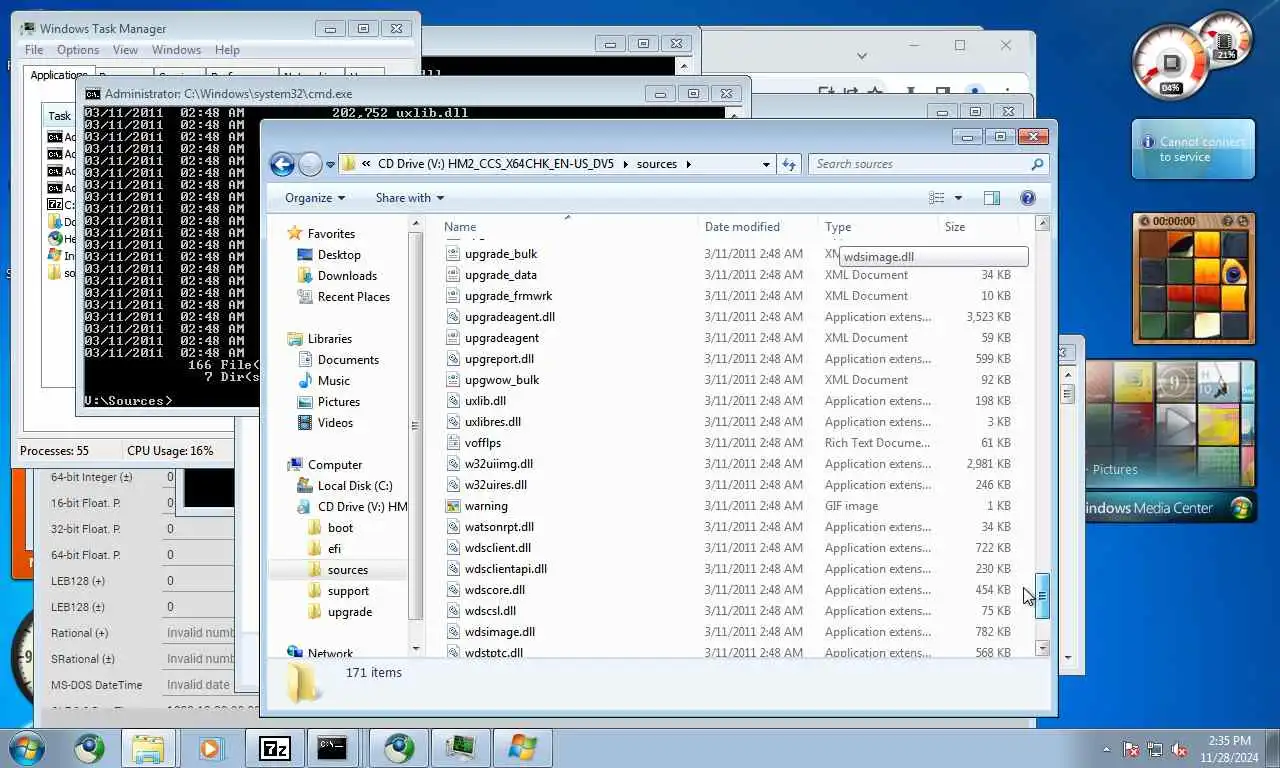Switch to 7-Zip taskbar button
1280x768 pixels.
(274, 747)
